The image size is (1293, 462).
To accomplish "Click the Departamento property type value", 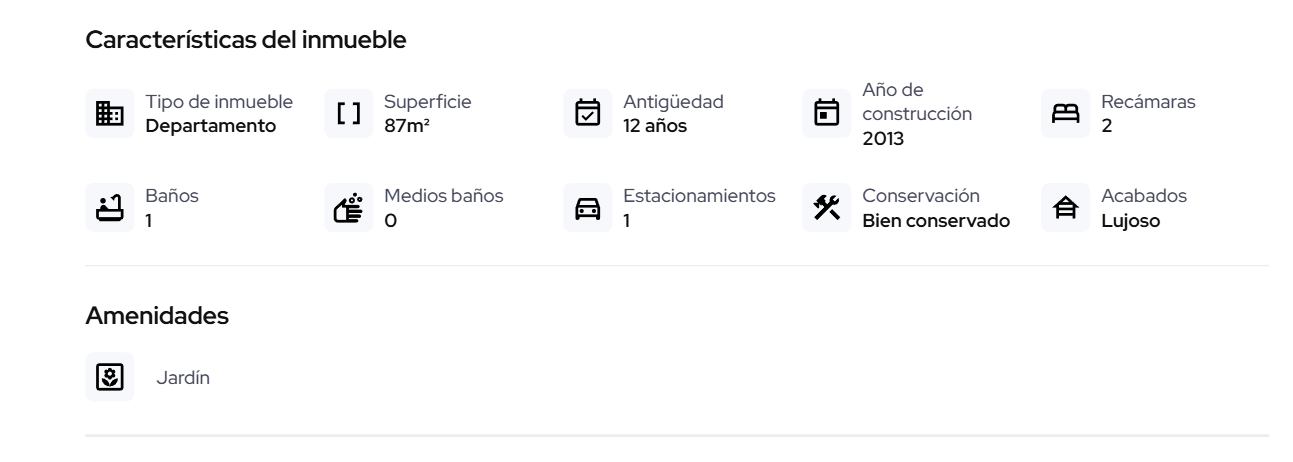I will (211, 126).
